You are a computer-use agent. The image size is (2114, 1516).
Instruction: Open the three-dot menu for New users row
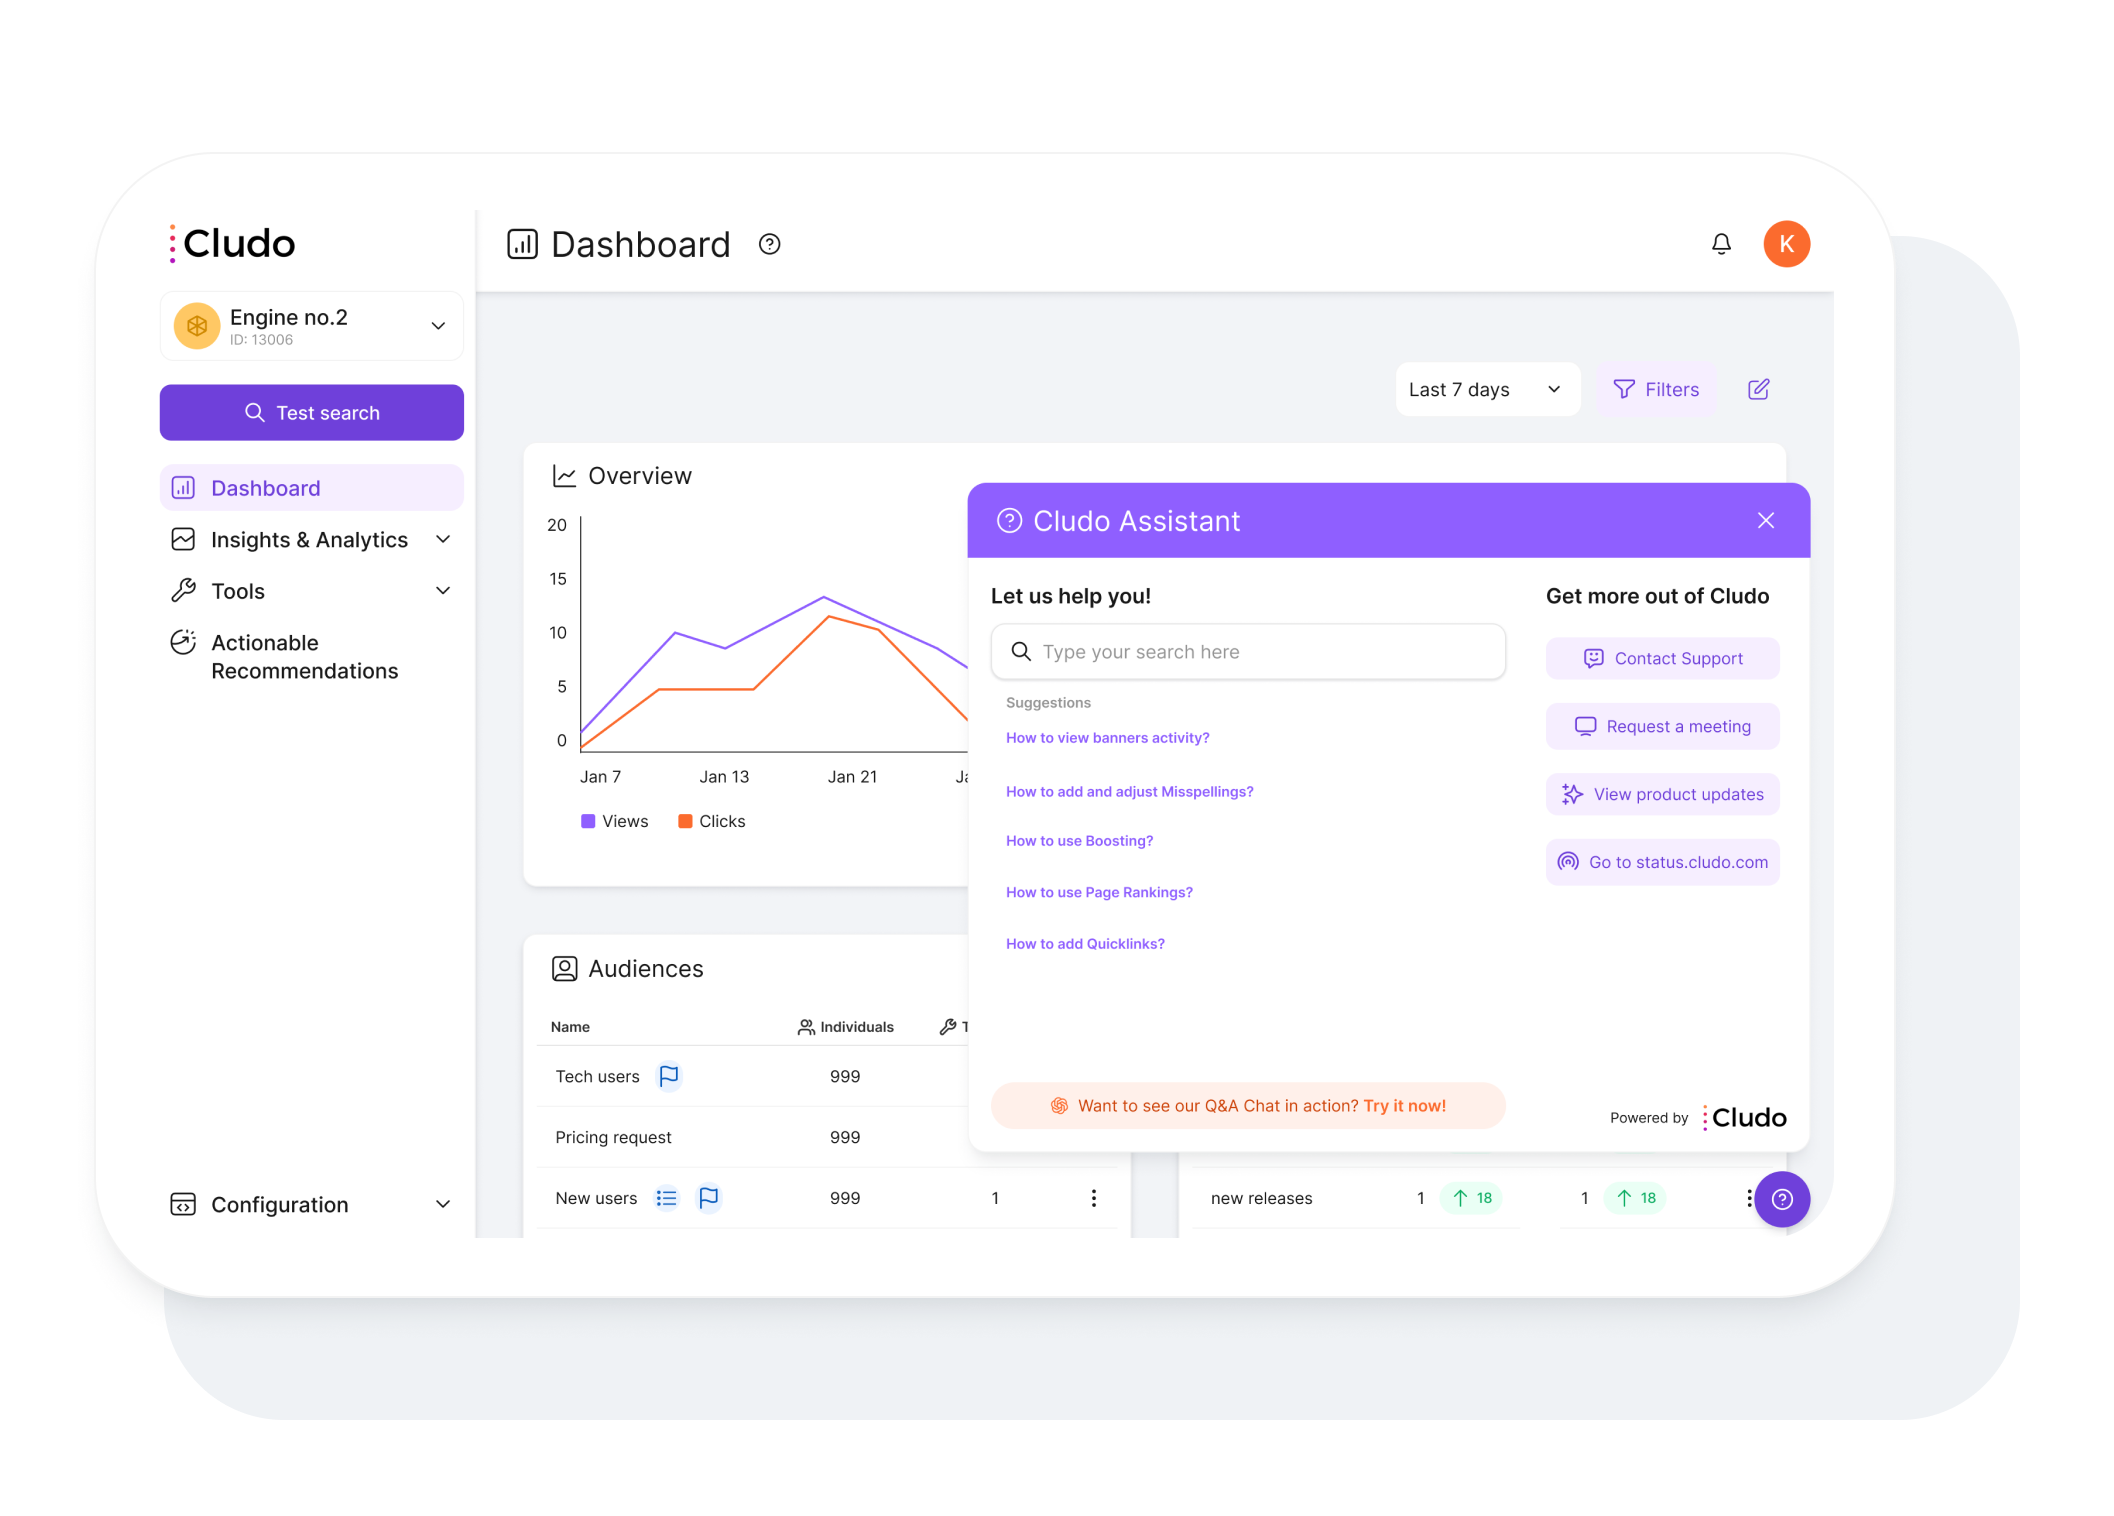(x=1093, y=1198)
